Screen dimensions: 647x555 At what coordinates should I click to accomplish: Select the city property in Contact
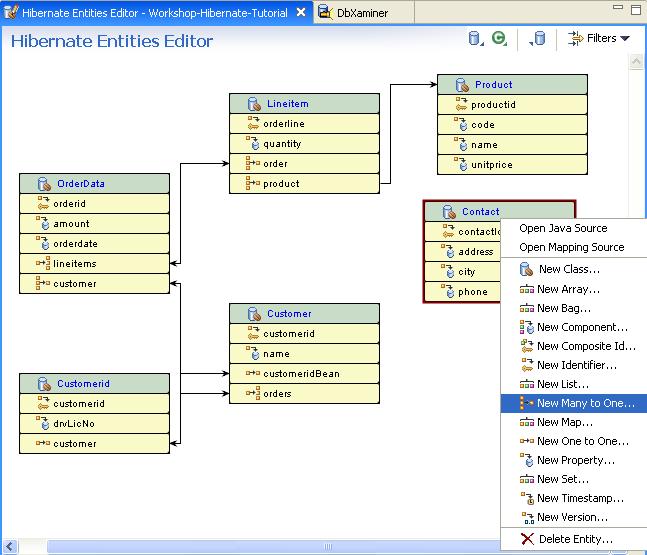463,272
